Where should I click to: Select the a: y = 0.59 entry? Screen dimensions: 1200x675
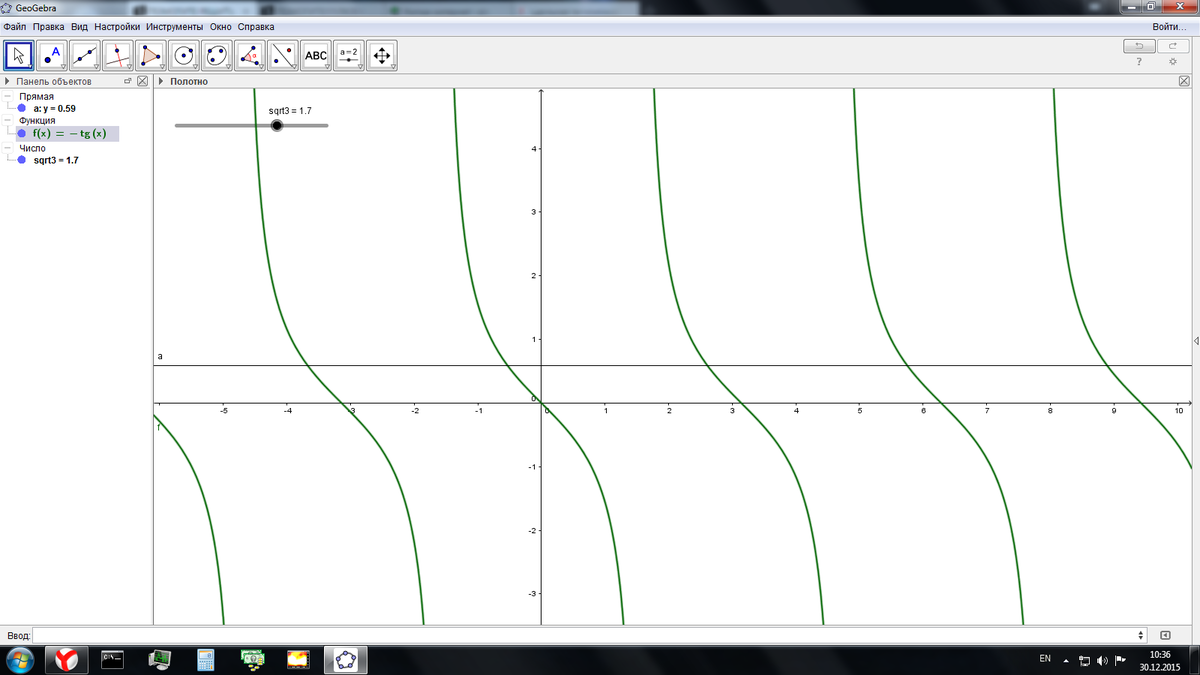(x=54, y=108)
